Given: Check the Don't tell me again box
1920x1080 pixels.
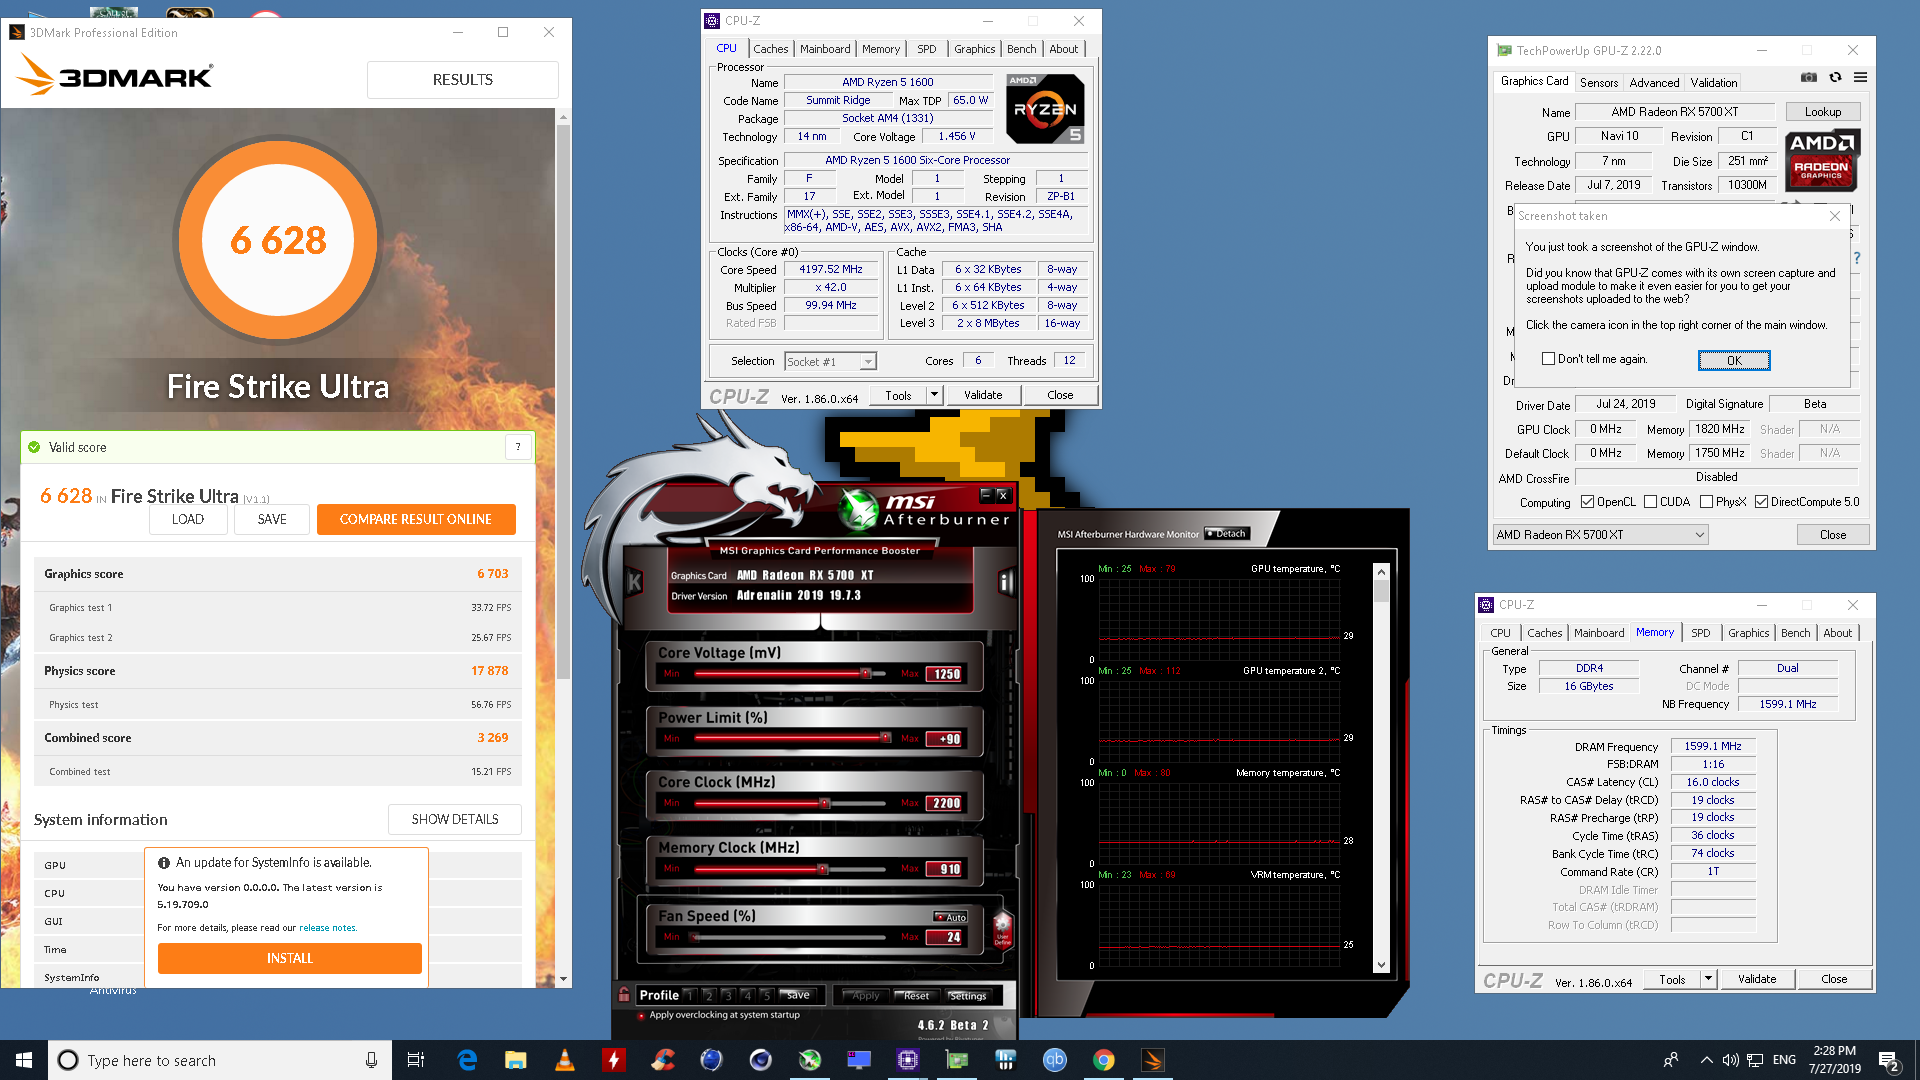Looking at the screenshot, I should [x=1548, y=359].
